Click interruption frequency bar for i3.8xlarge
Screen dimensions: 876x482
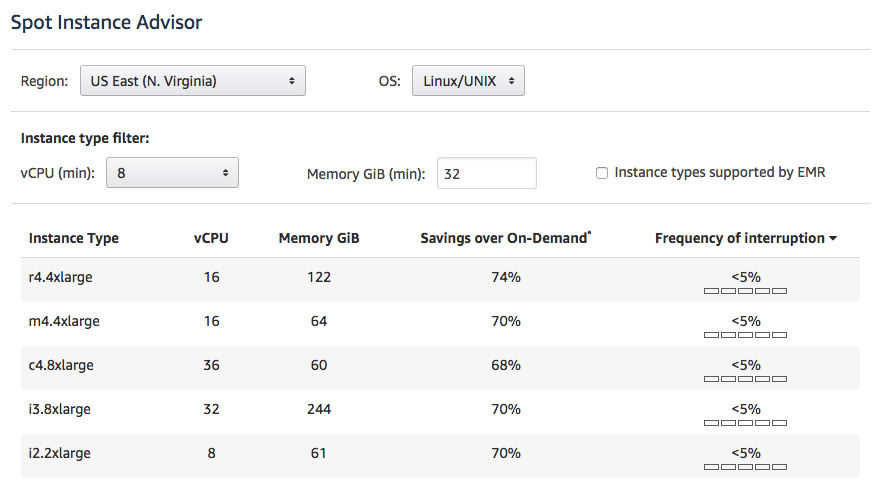(745, 423)
